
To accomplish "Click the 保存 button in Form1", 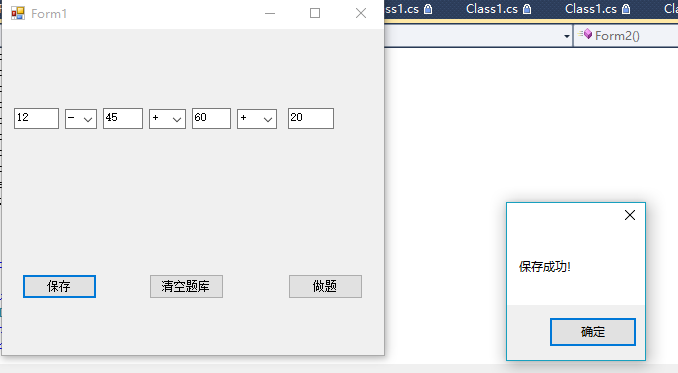I will click(x=59, y=287).
